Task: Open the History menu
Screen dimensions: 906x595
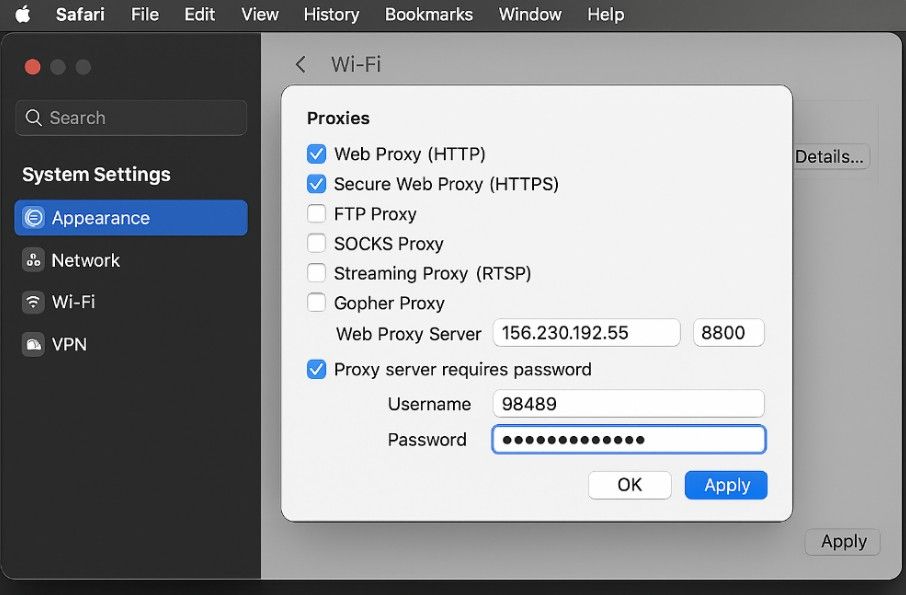Action: point(331,14)
